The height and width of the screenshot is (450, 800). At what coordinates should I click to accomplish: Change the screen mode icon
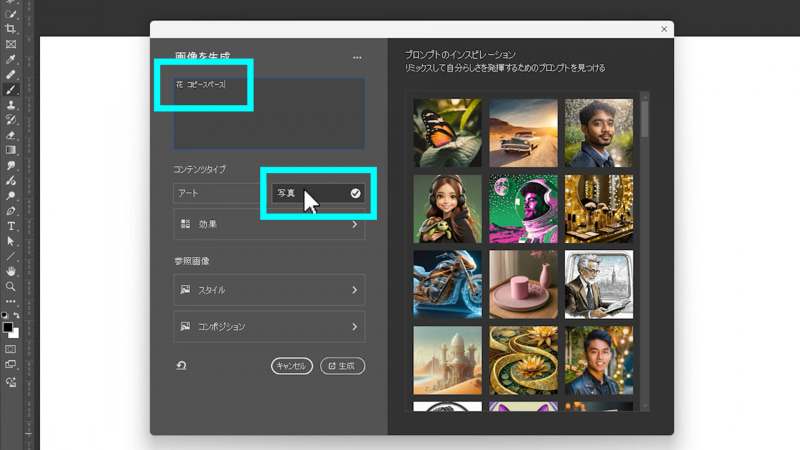tap(11, 364)
